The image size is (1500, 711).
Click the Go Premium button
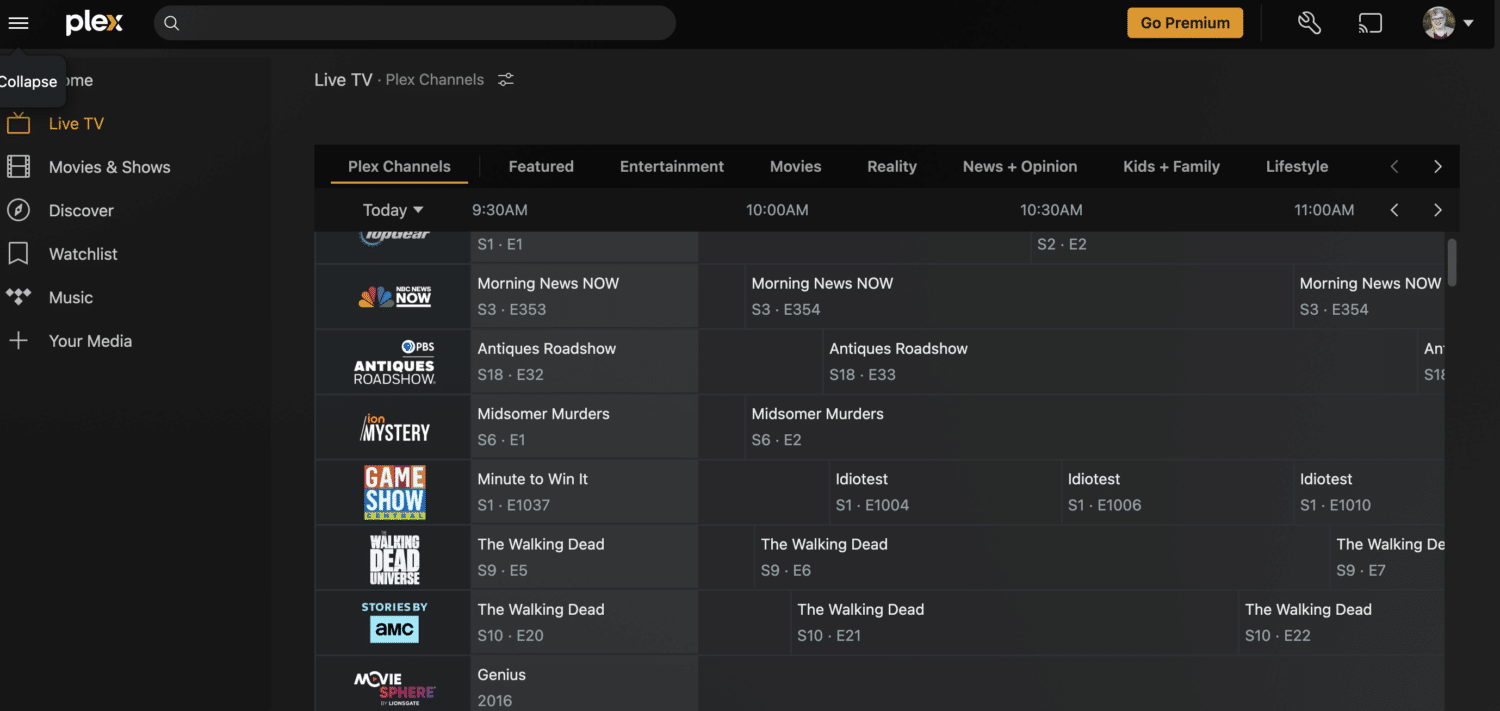[x=1184, y=23]
